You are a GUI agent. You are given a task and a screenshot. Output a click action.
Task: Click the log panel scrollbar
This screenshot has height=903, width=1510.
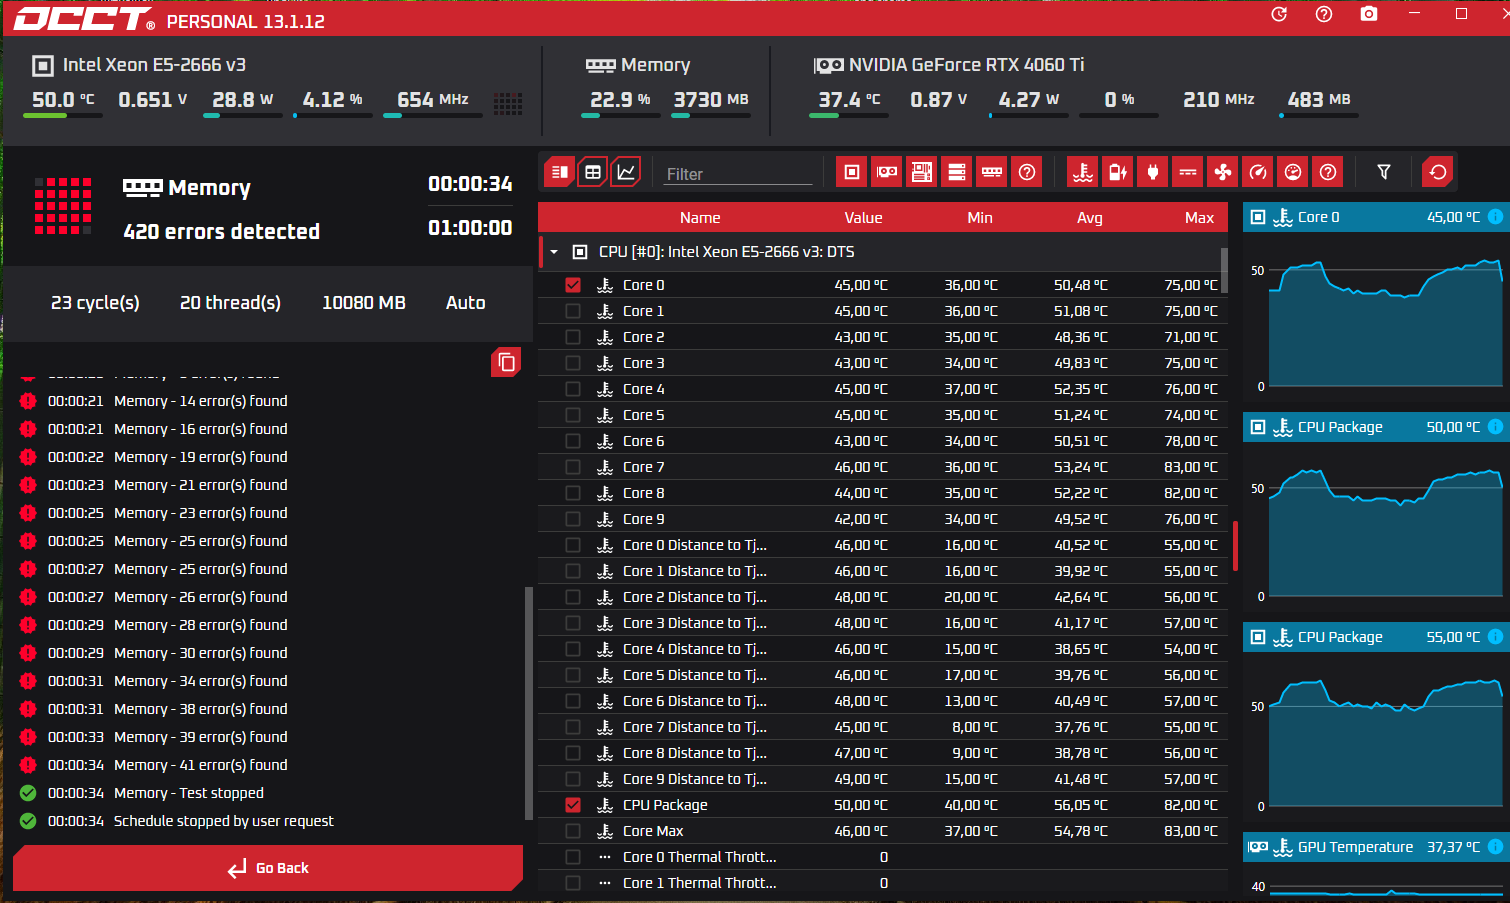(x=528, y=703)
